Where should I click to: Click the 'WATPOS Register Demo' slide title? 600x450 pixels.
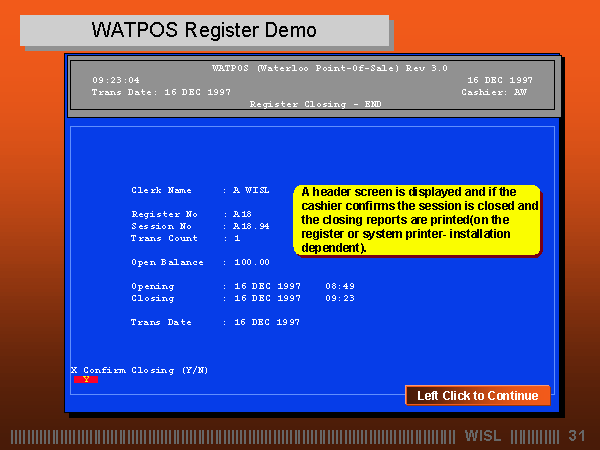204,30
